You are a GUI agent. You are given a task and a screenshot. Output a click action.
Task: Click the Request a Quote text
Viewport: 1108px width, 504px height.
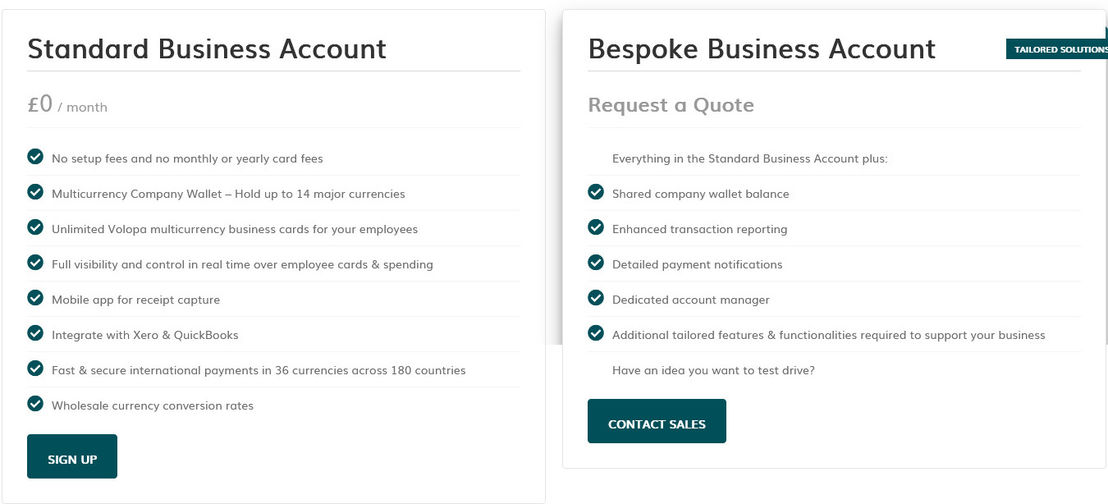[x=671, y=105]
